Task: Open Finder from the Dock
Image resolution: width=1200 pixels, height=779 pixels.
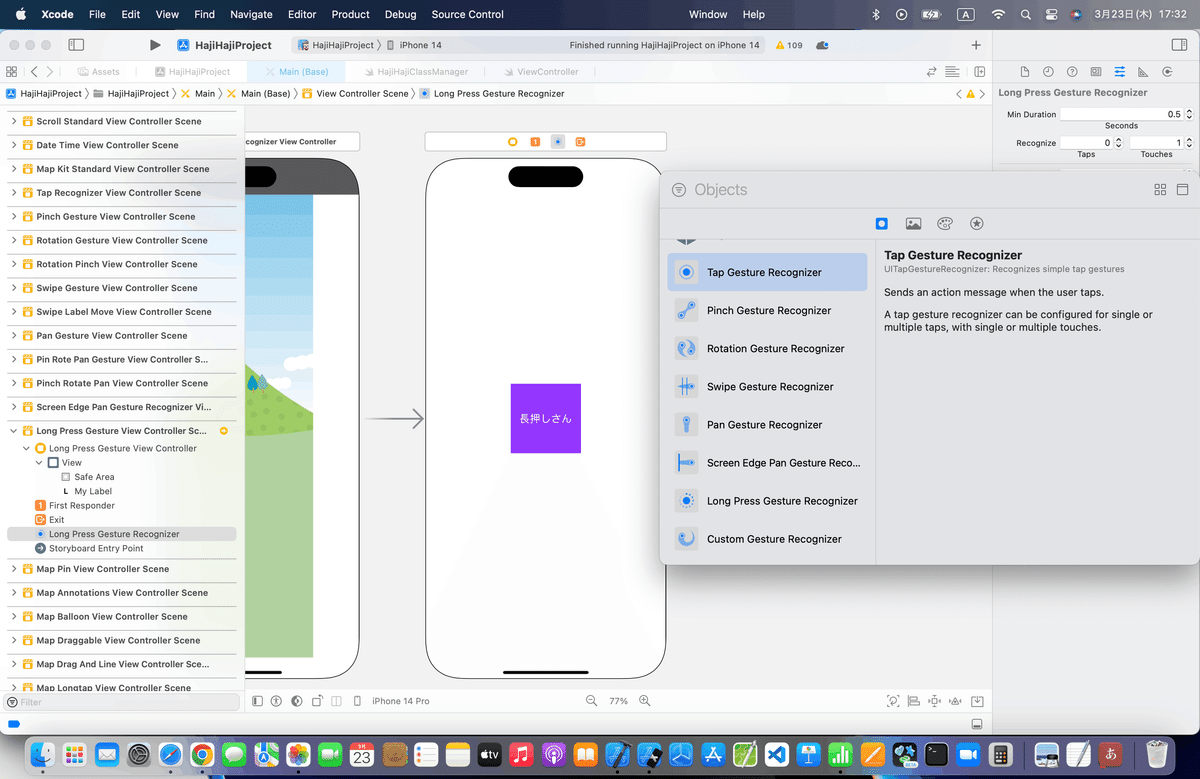Action: point(42,753)
